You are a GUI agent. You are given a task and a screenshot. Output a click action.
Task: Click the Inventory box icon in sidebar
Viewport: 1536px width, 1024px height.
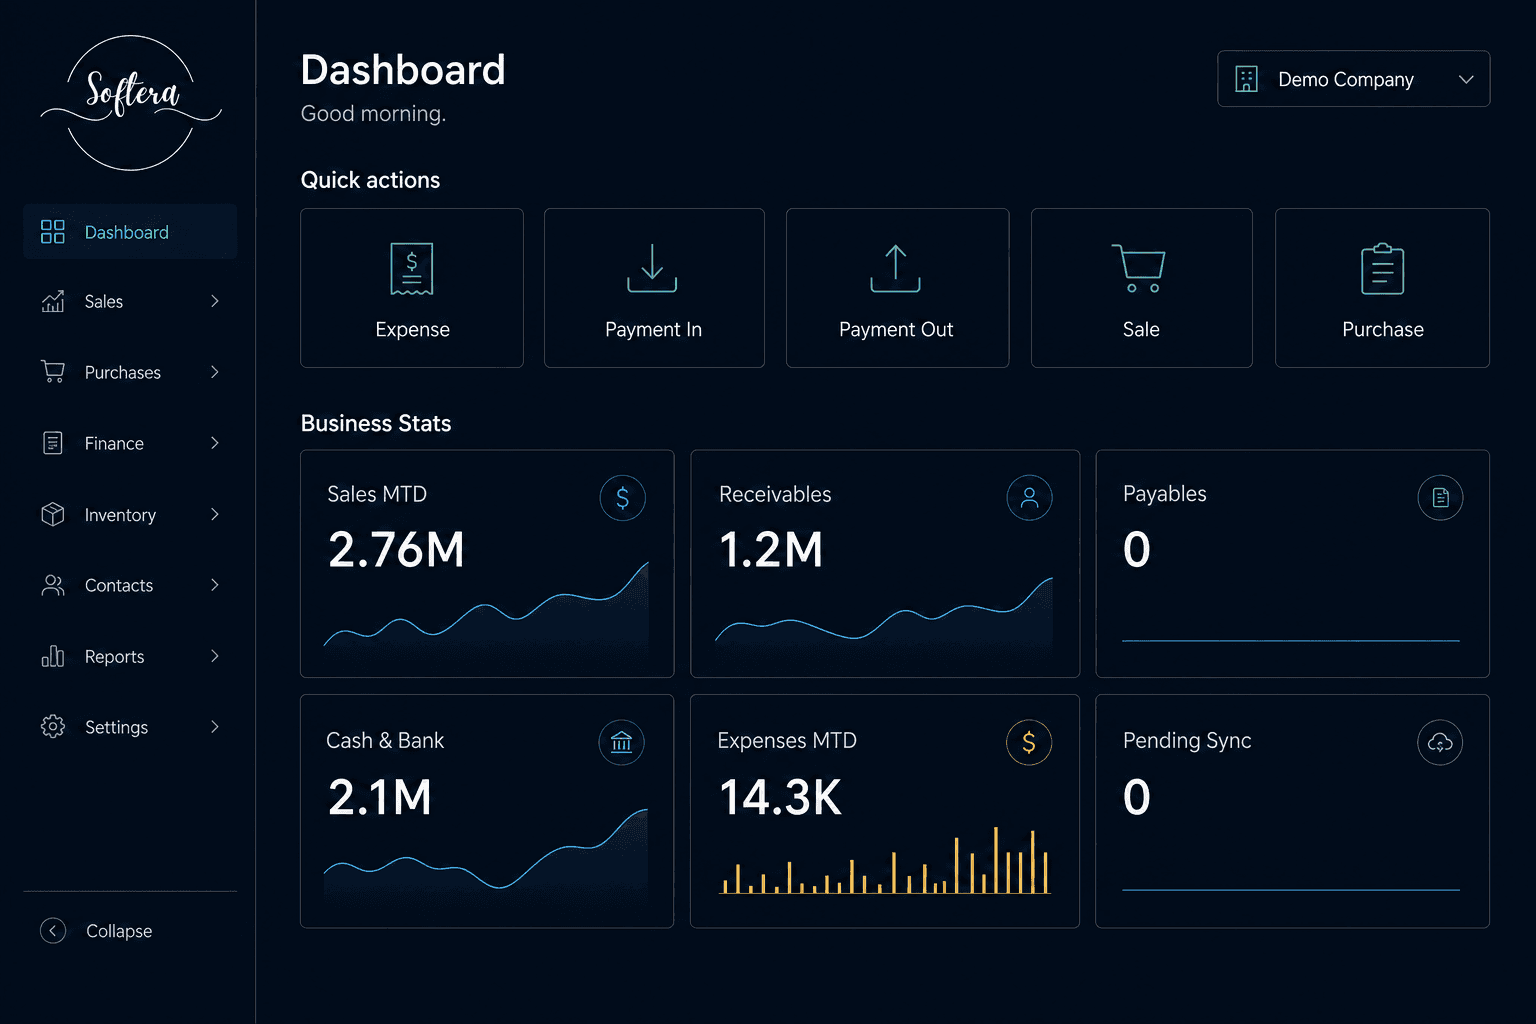tap(53, 514)
